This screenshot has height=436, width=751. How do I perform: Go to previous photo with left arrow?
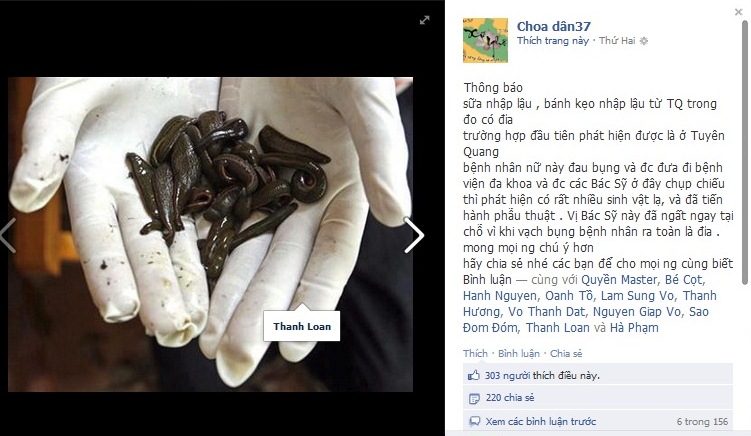(x=7, y=235)
